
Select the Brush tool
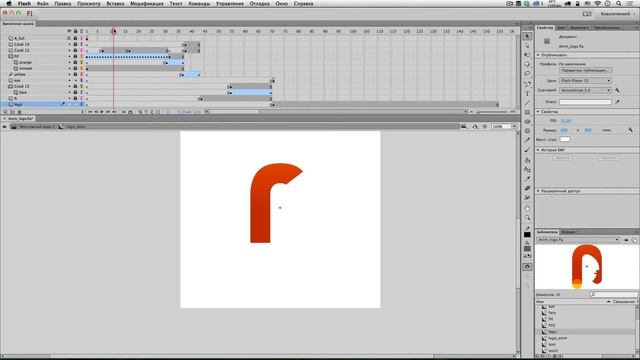click(x=527, y=150)
